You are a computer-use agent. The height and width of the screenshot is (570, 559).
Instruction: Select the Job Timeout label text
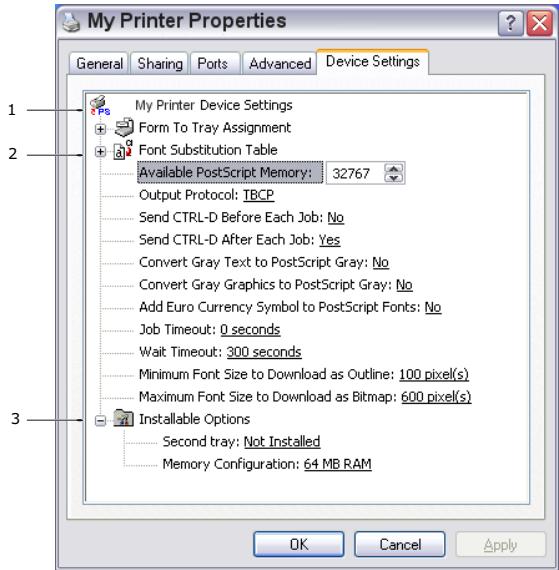(x=178, y=330)
